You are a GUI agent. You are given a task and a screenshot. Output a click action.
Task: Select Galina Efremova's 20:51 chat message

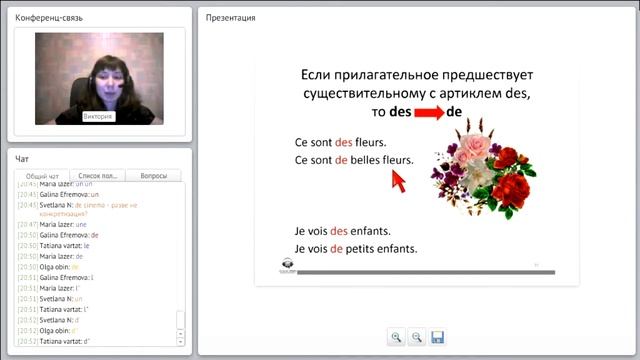56,278
